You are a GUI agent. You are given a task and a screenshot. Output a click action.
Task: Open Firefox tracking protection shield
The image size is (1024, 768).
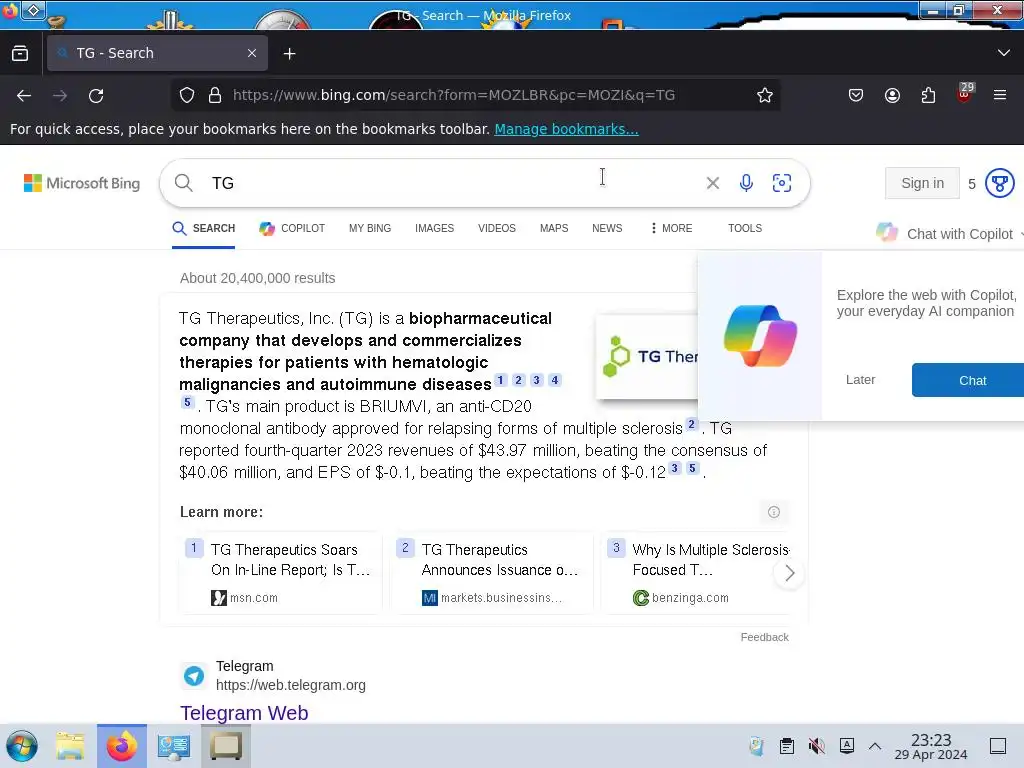(187, 95)
